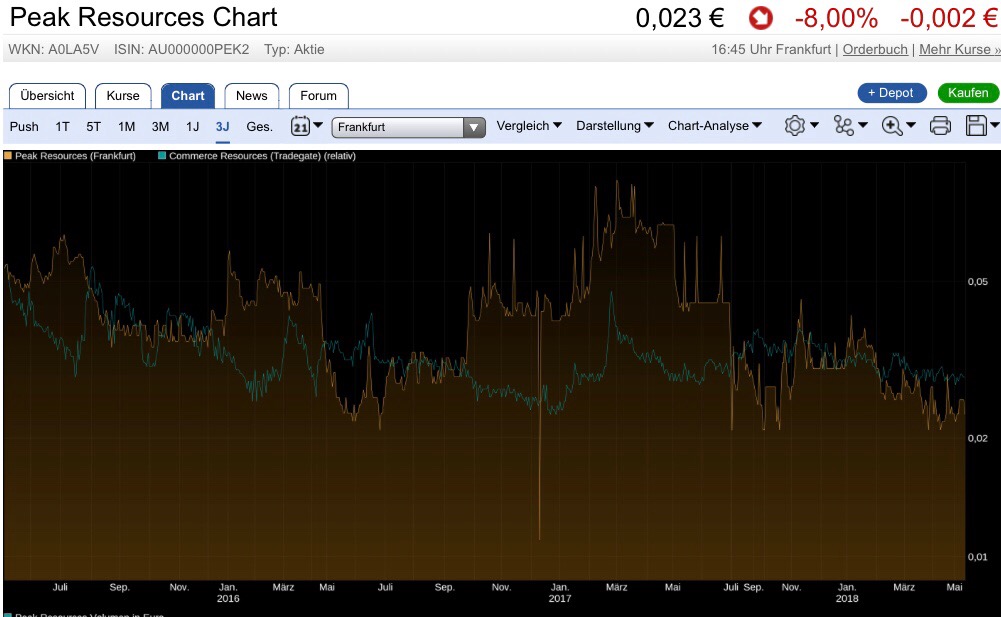
Task: Select Push time range
Action: pos(24,126)
